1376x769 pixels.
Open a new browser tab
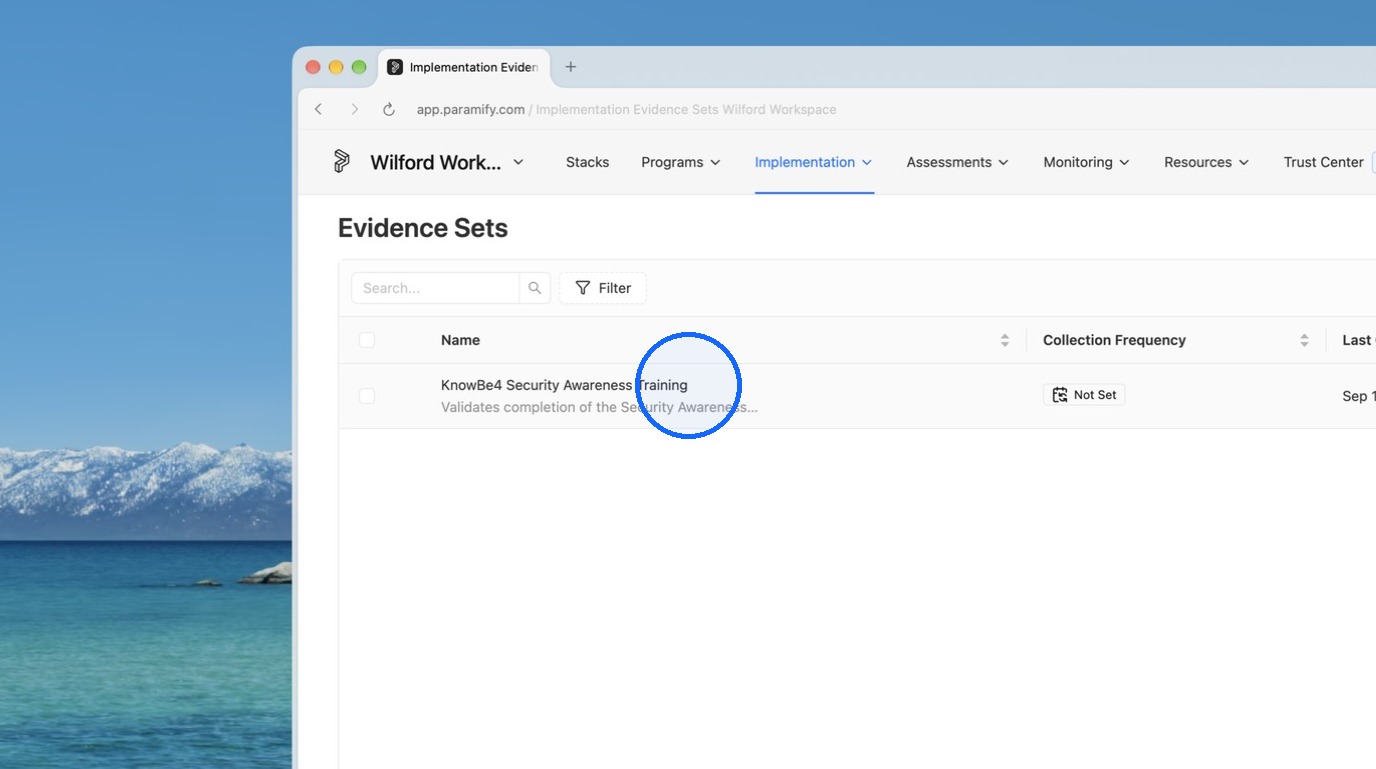[571, 67]
